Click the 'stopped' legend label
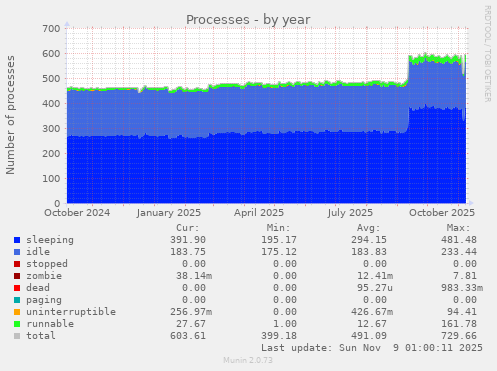The image size is (497, 371). point(47,264)
